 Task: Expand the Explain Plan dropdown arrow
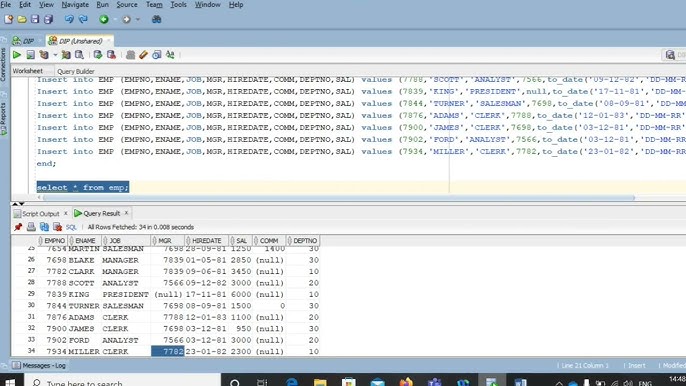pyautogui.click(x=55, y=55)
